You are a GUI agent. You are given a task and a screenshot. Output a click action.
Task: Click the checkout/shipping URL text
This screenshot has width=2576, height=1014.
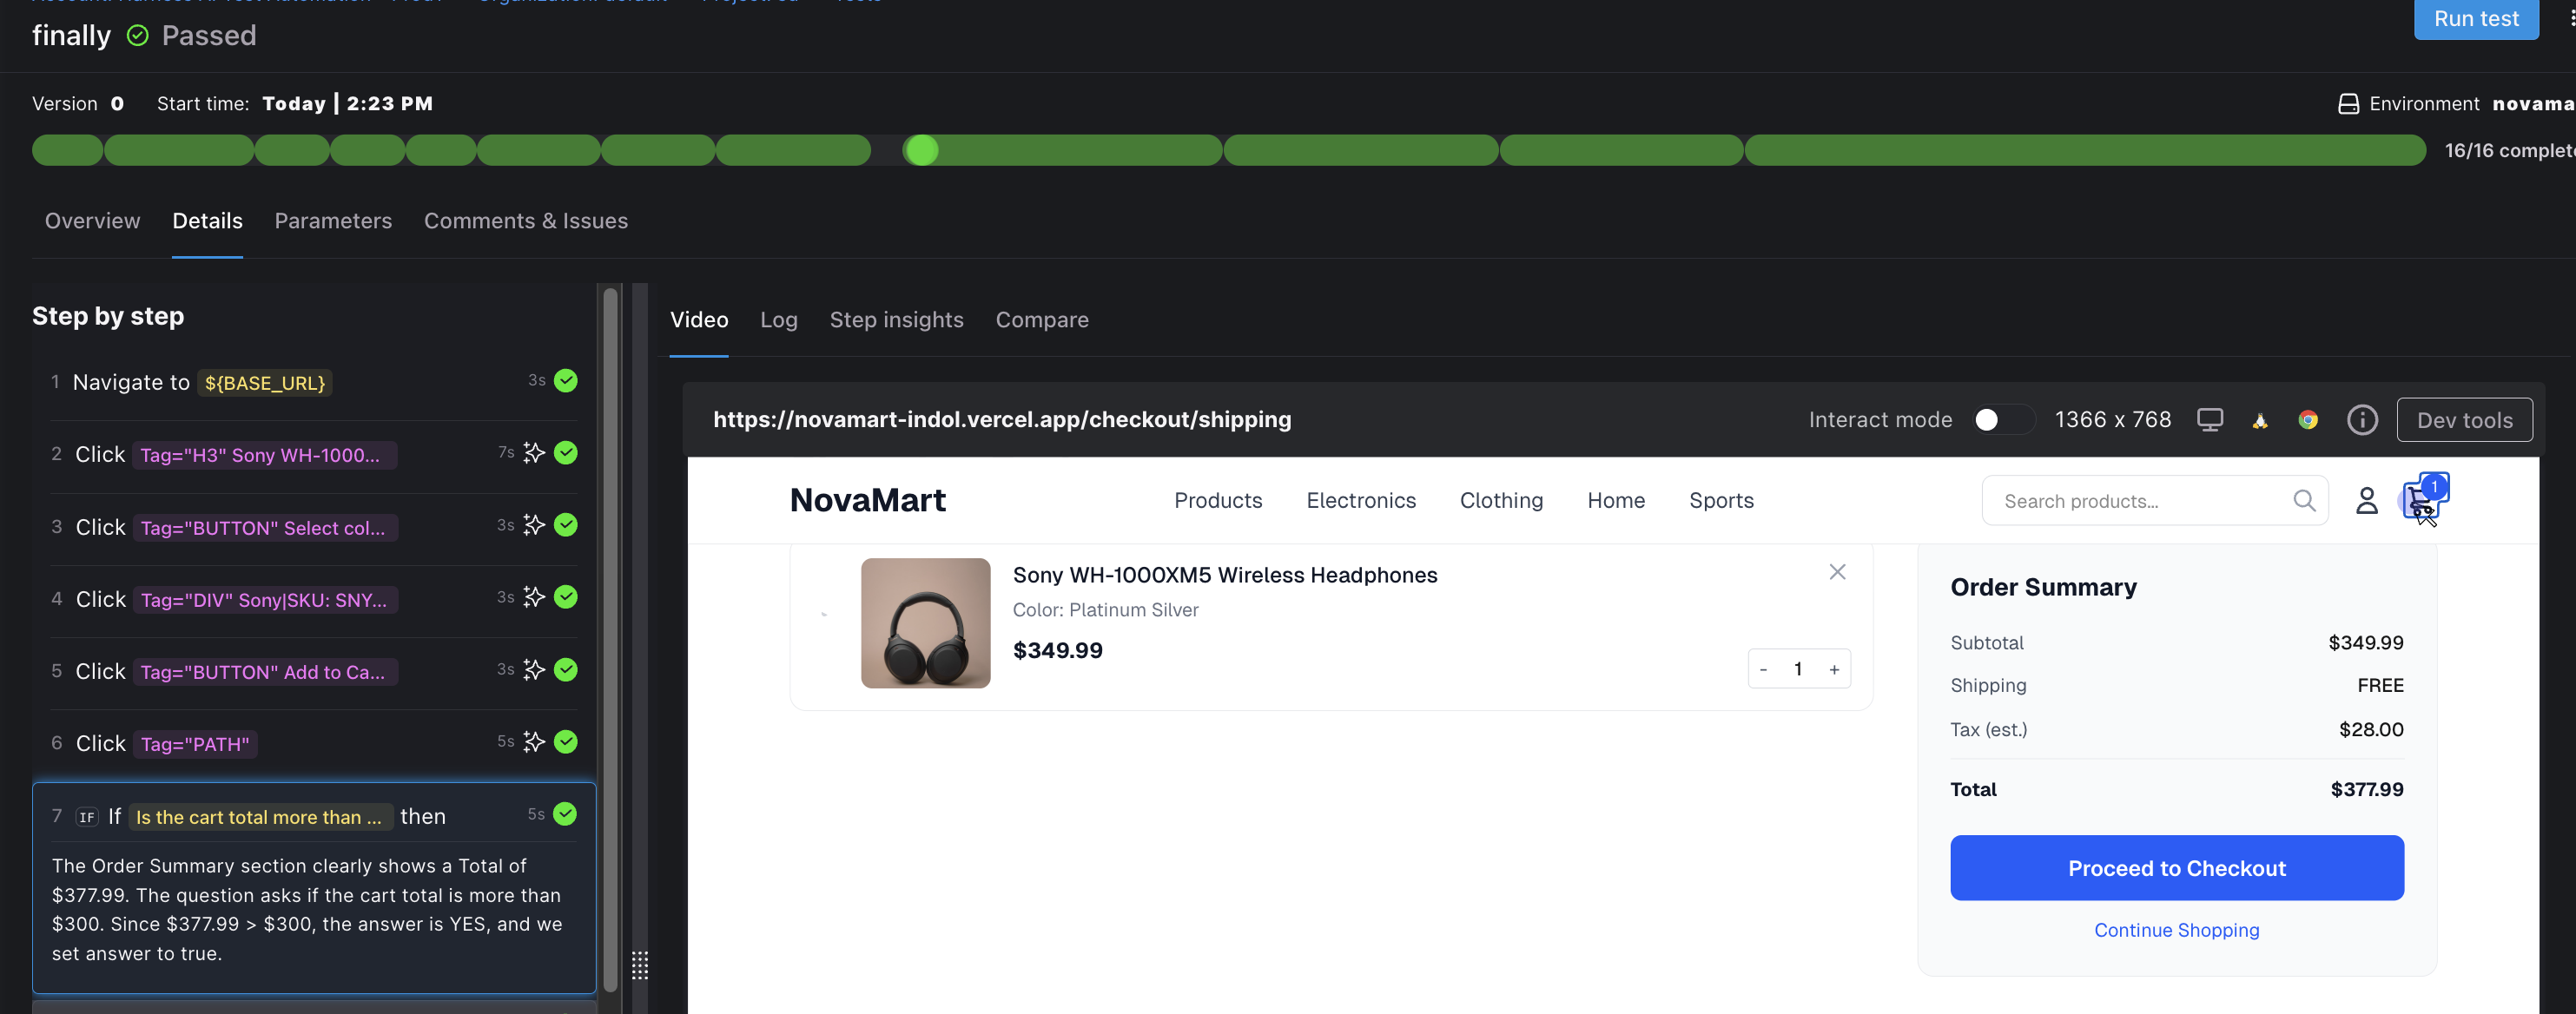tap(1002, 419)
